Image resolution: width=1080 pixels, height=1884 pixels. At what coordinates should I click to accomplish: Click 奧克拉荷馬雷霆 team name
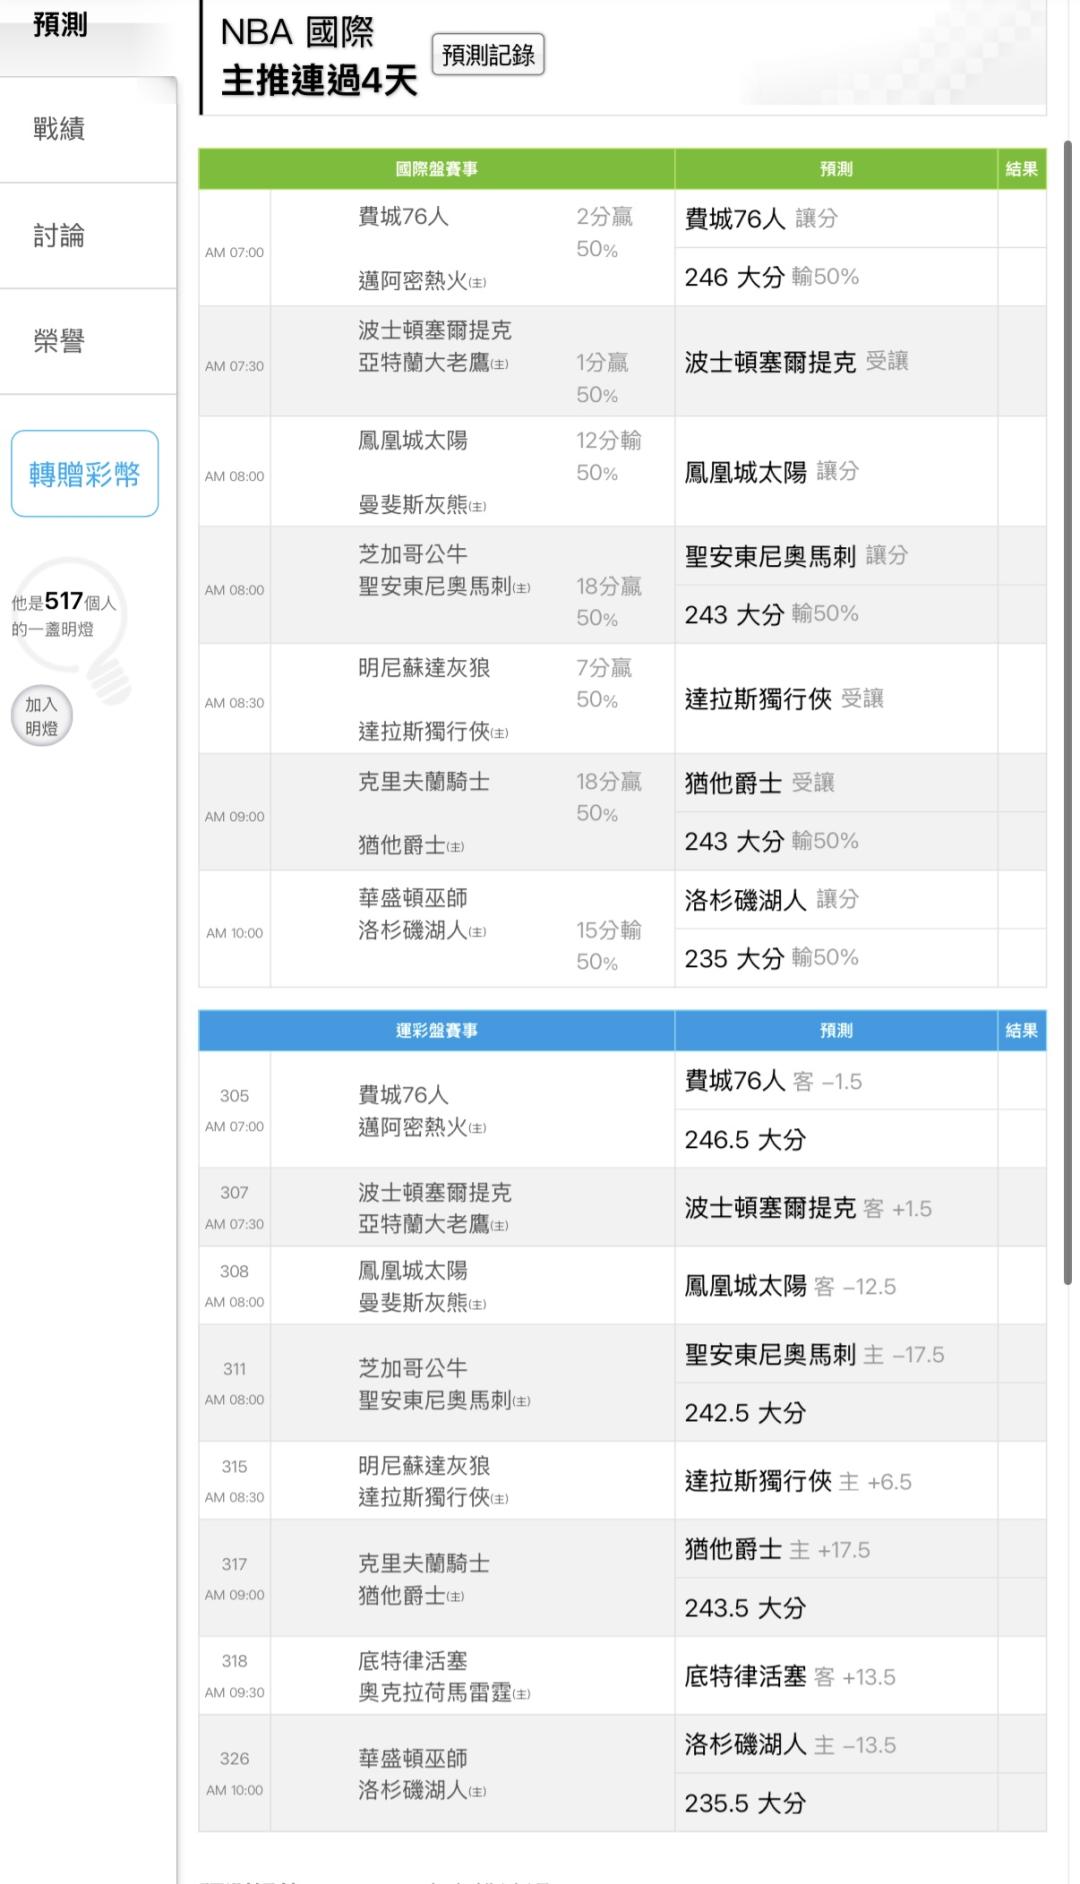point(444,1692)
